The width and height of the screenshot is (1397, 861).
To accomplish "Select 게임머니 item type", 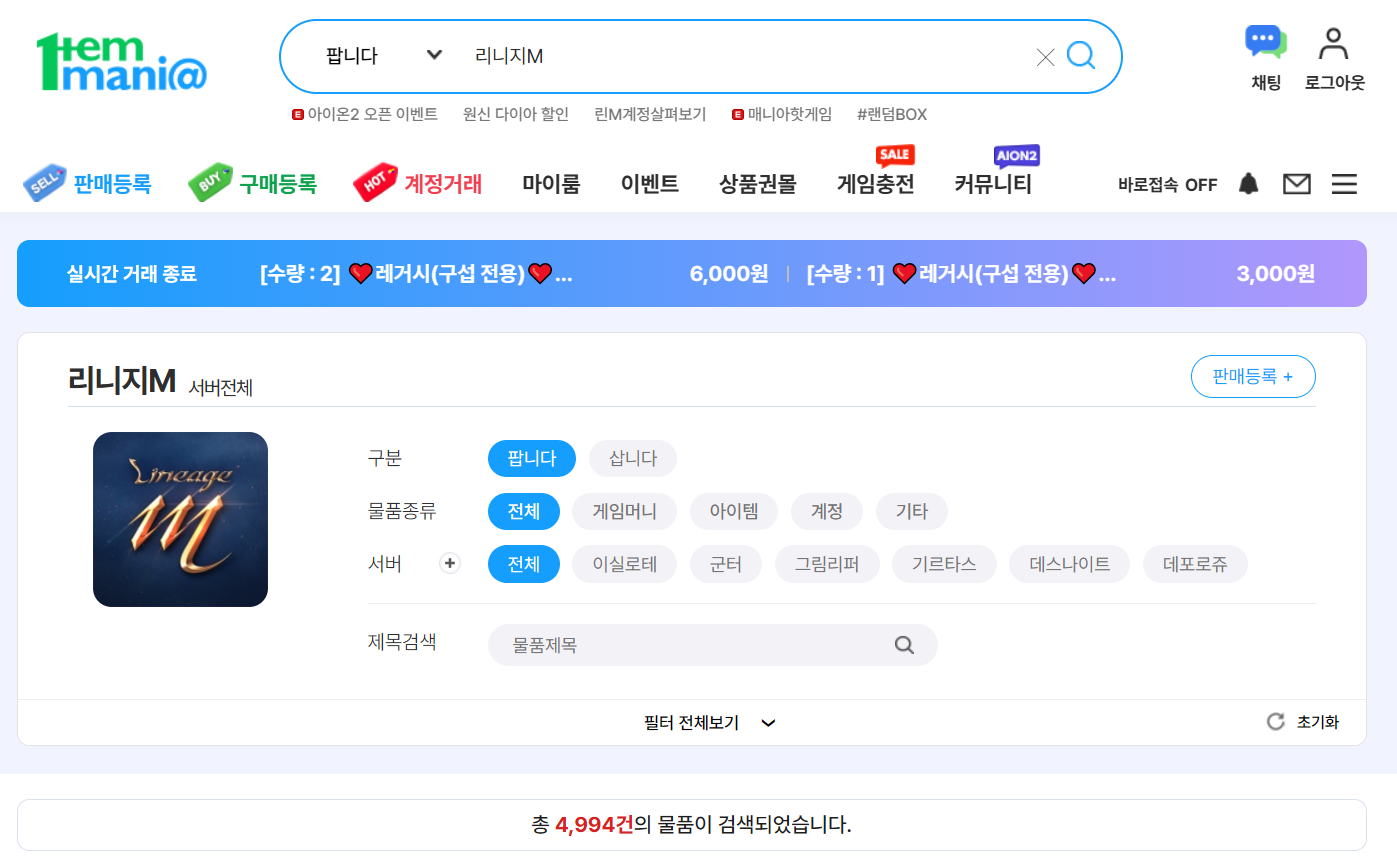I will click(x=625, y=512).
